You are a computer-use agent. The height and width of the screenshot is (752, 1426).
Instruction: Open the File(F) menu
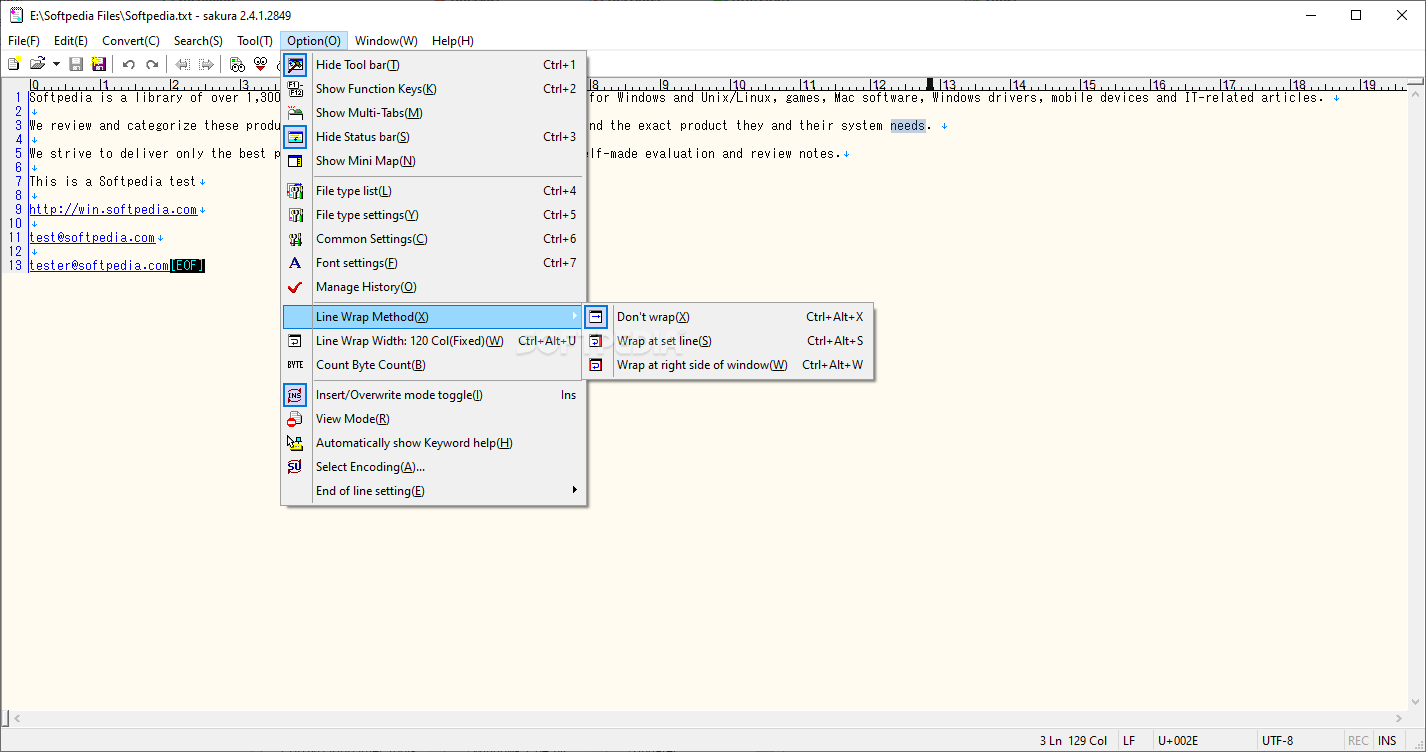click(24, 41)
